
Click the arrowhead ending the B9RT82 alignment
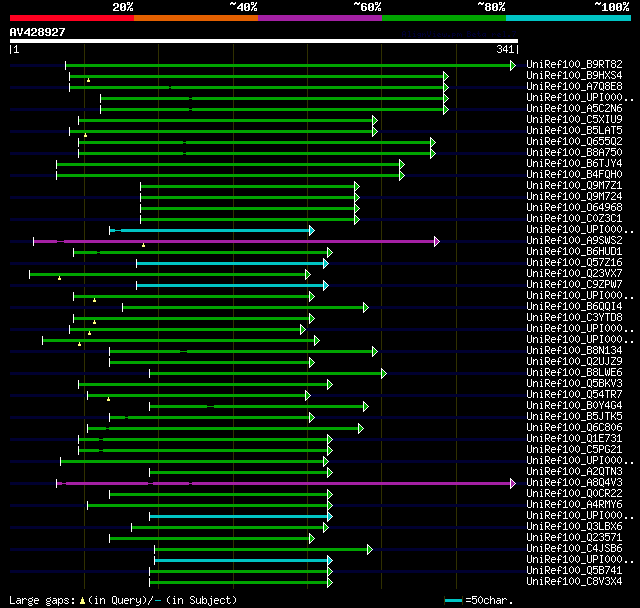point(513,65)
